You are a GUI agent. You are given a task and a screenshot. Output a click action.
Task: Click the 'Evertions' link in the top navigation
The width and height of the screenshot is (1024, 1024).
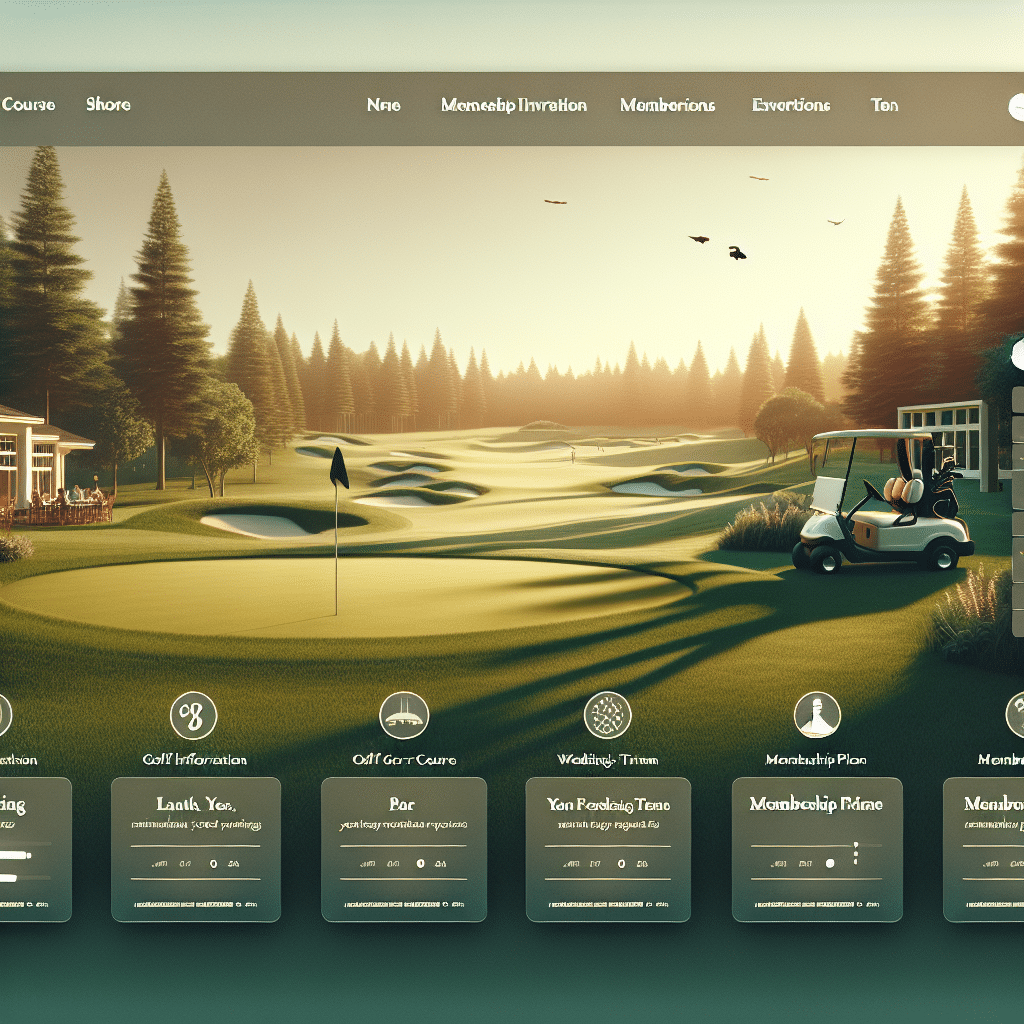(x=790, y=105)
